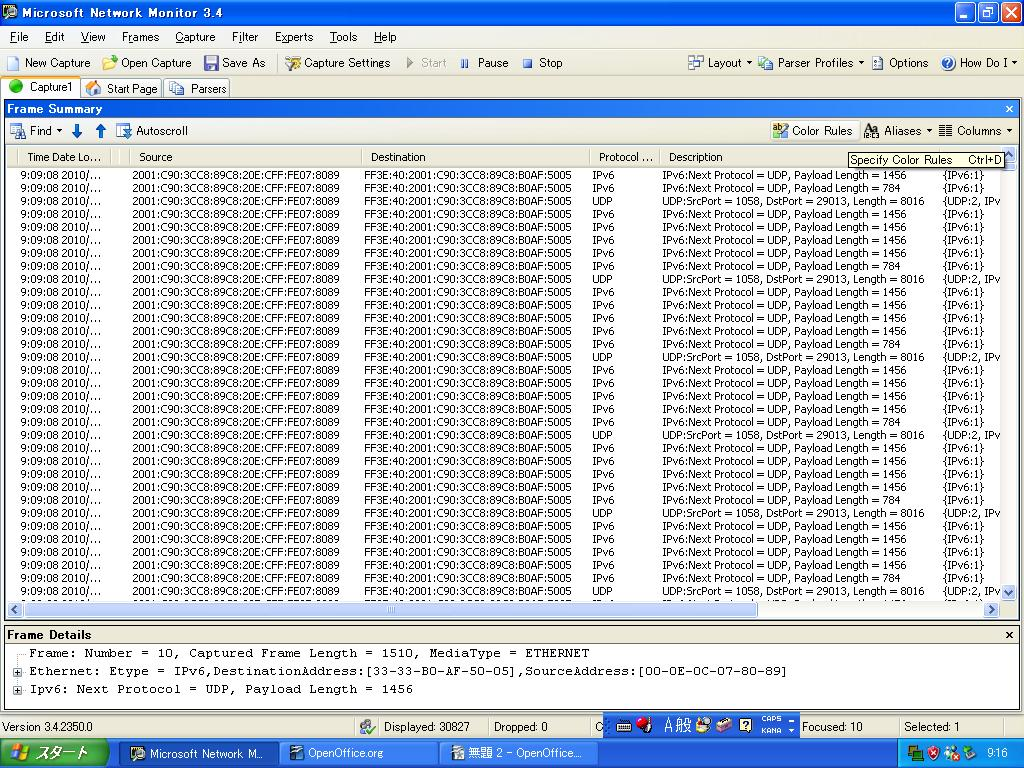This screenshot has height=768, width=1024.
Task: Click the Open Capture folder button
Action: click(x=147, y=63)
